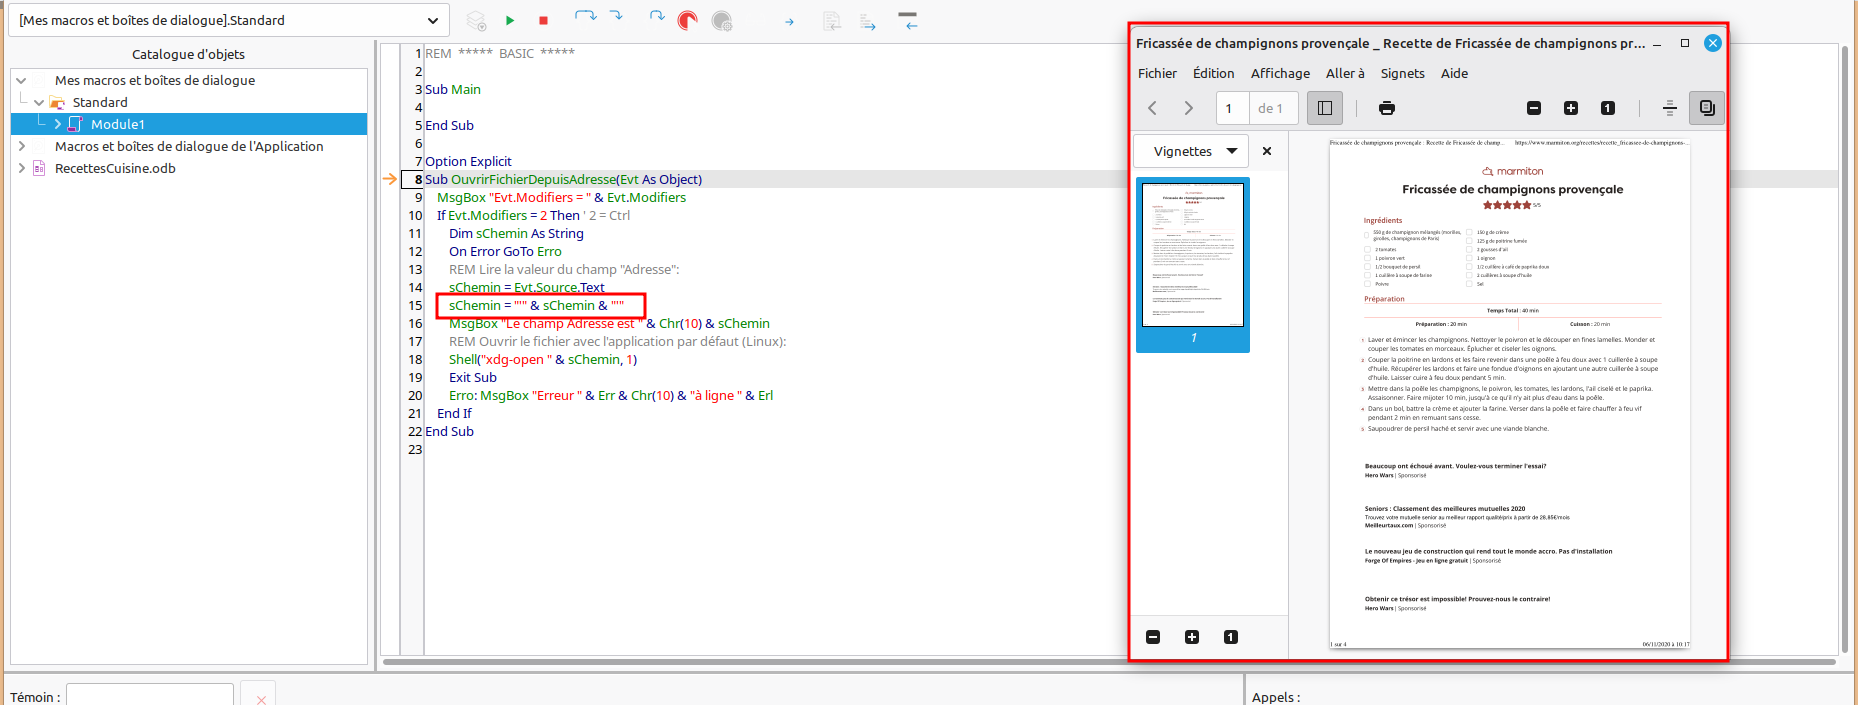Select RecettesCuisine.odb in the catalog
This screenshot has width=1858, height=705.
point(115,168)
